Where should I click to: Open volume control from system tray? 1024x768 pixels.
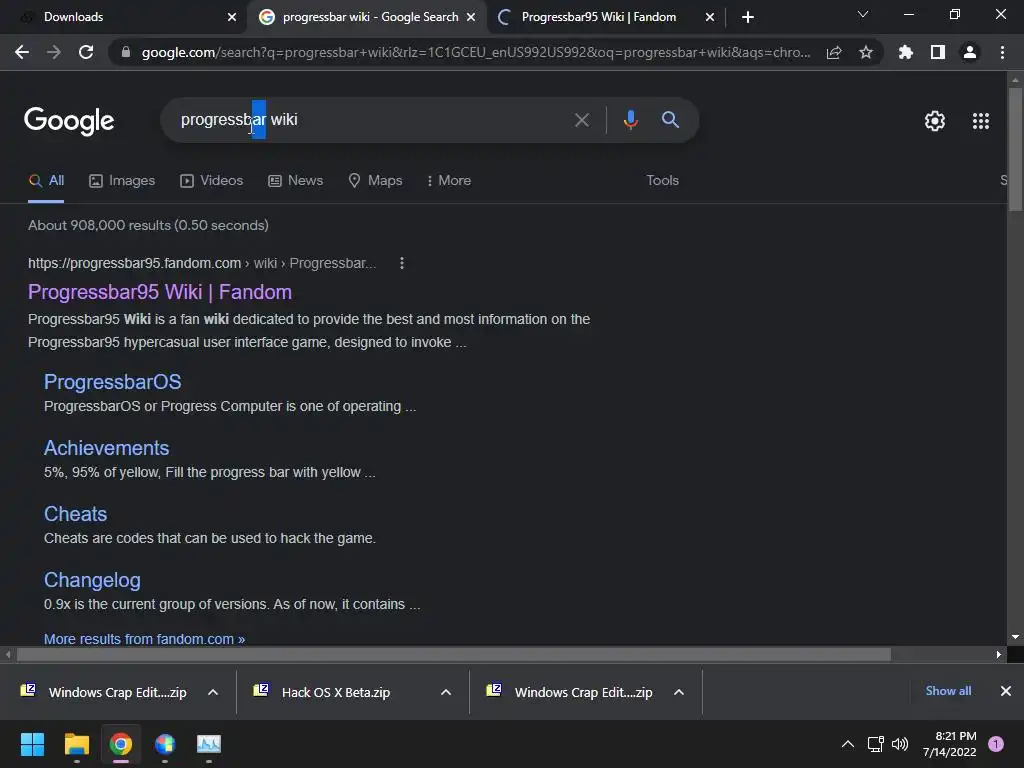click(x=900, y=744)
